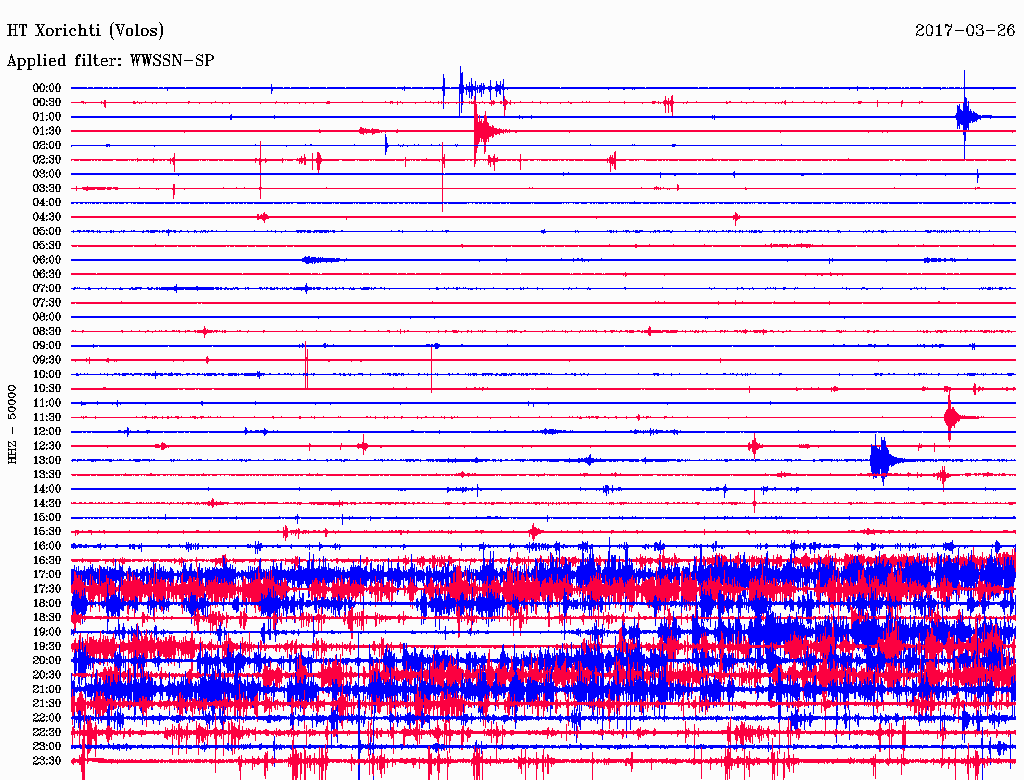Click the station title HT Xorichti (Volos)
The height and width of the screenshot is (780, 1024).
pos(85,31)
